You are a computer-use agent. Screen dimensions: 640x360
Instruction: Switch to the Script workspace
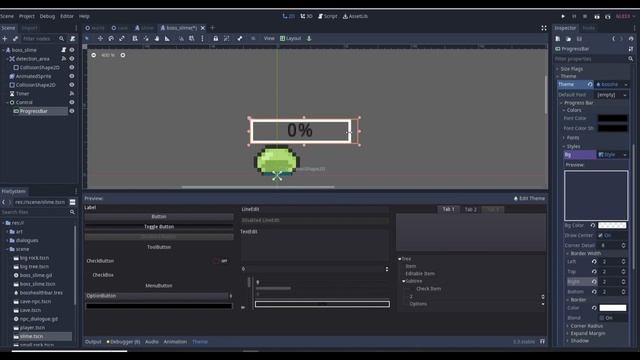tap(327, 16)
